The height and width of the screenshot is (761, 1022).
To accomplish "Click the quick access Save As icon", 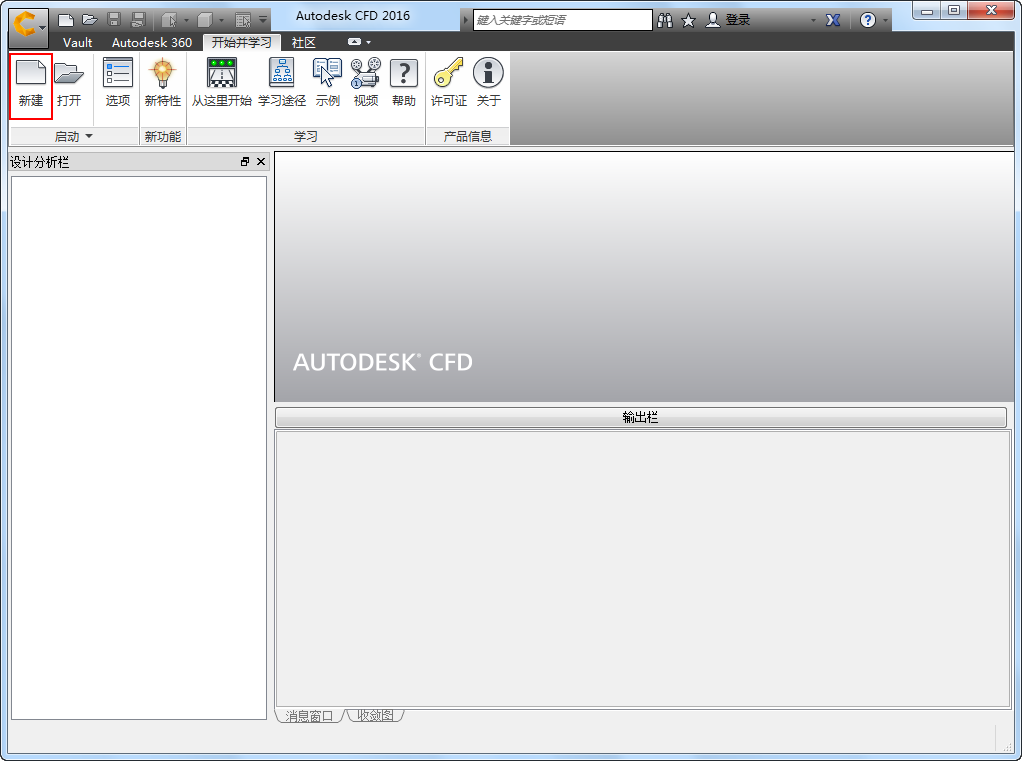I will click(138, 20).
